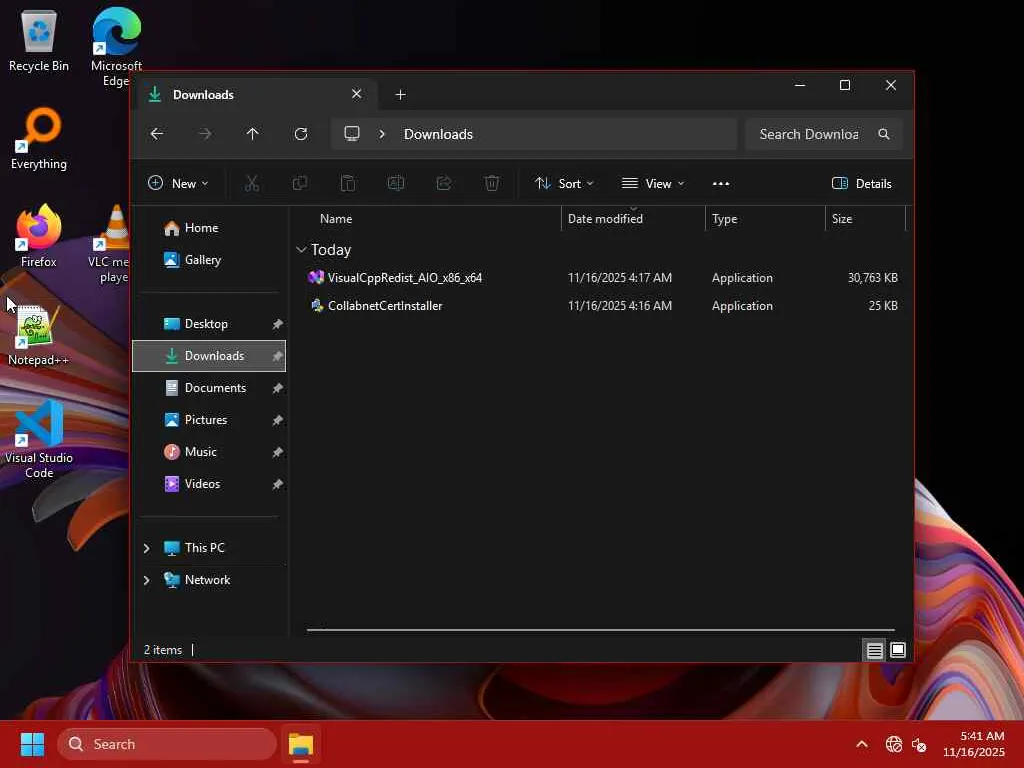
Task: Click the forward navigation arrow
Action: pos(205,134)
